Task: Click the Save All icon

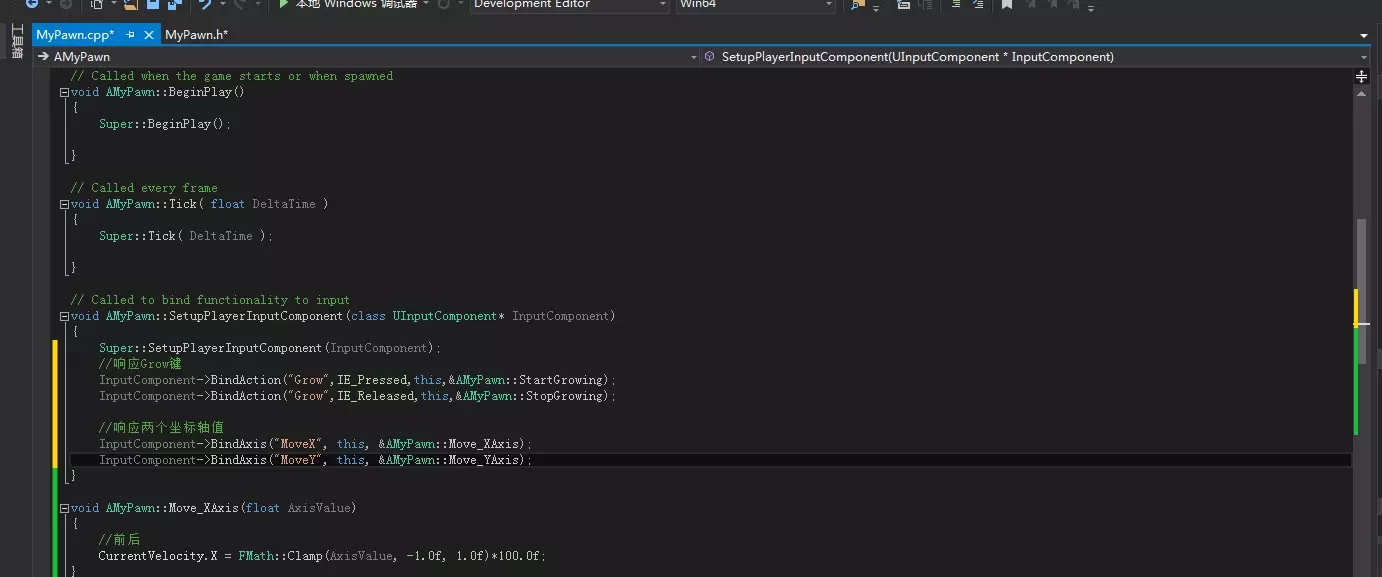Action: [174, 4]
